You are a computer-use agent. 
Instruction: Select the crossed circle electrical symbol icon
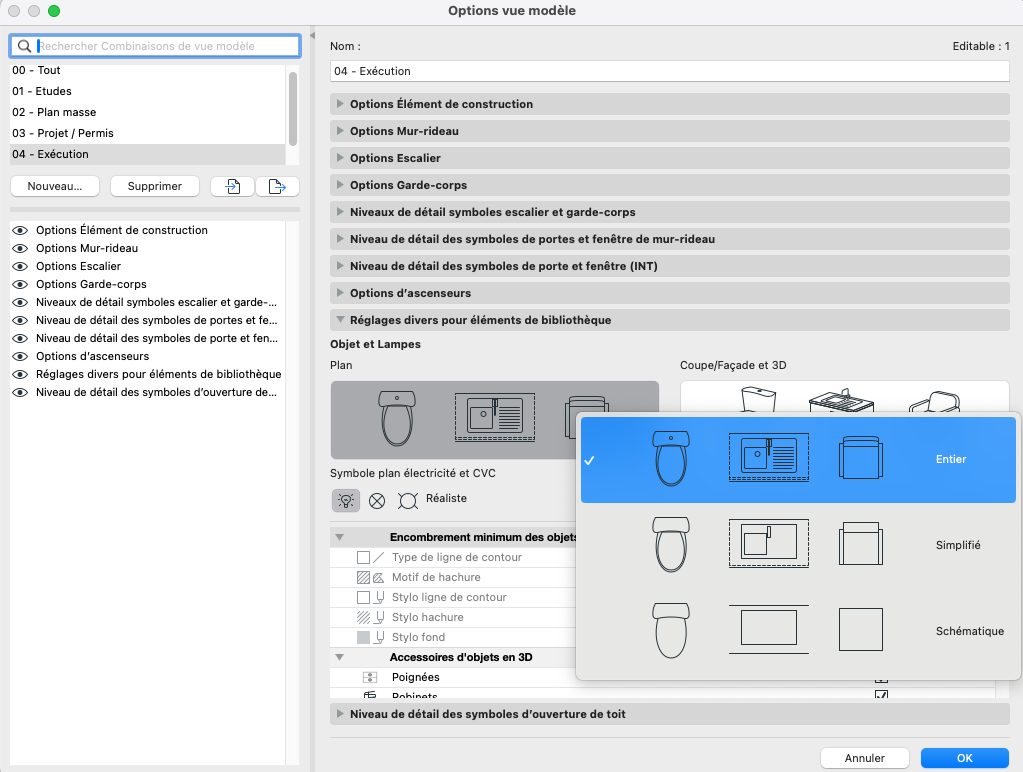(377, 501)
